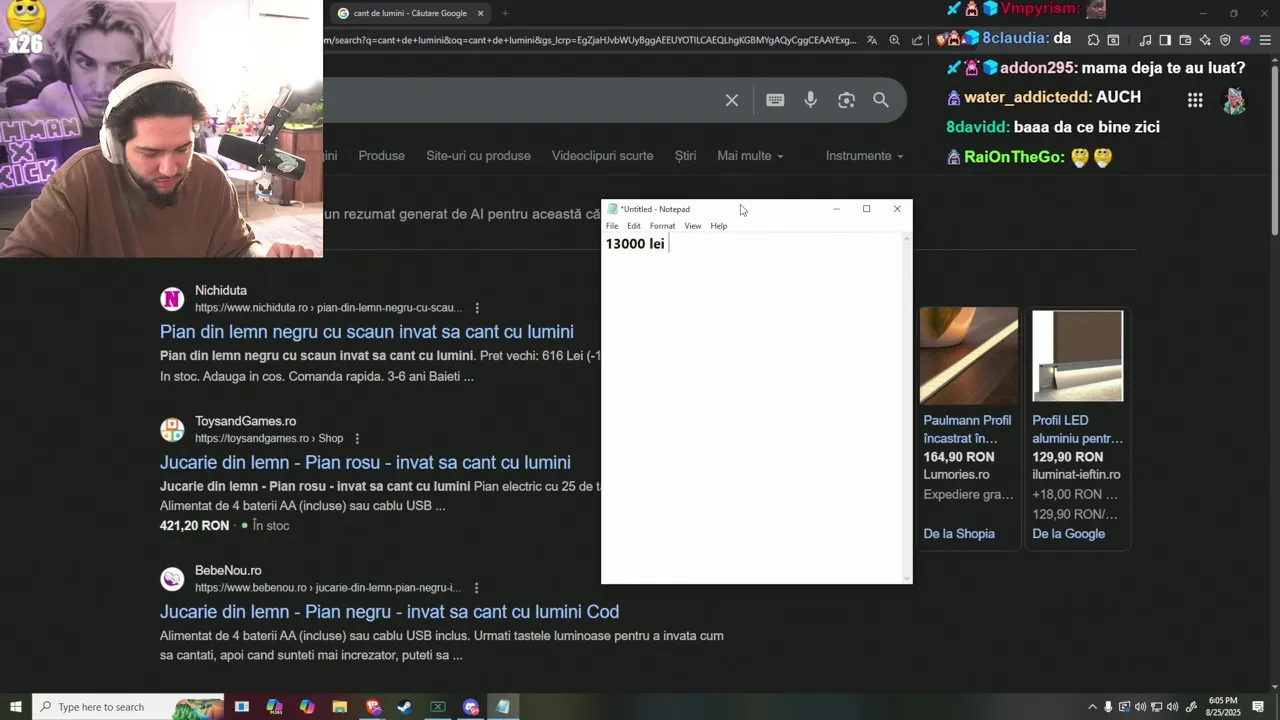Expand the Mai multe dropdown
Viewport: 1280px width, 720px height.
[x=750, y=156]
